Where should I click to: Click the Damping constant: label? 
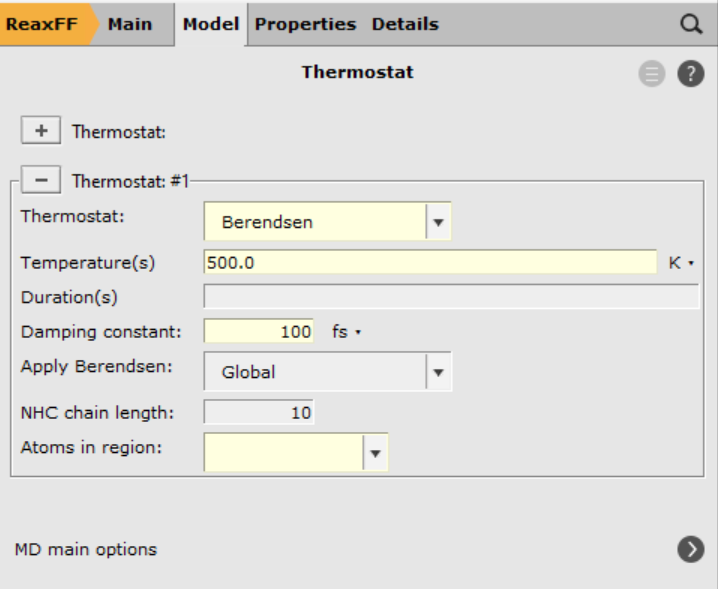click(101, 332)
